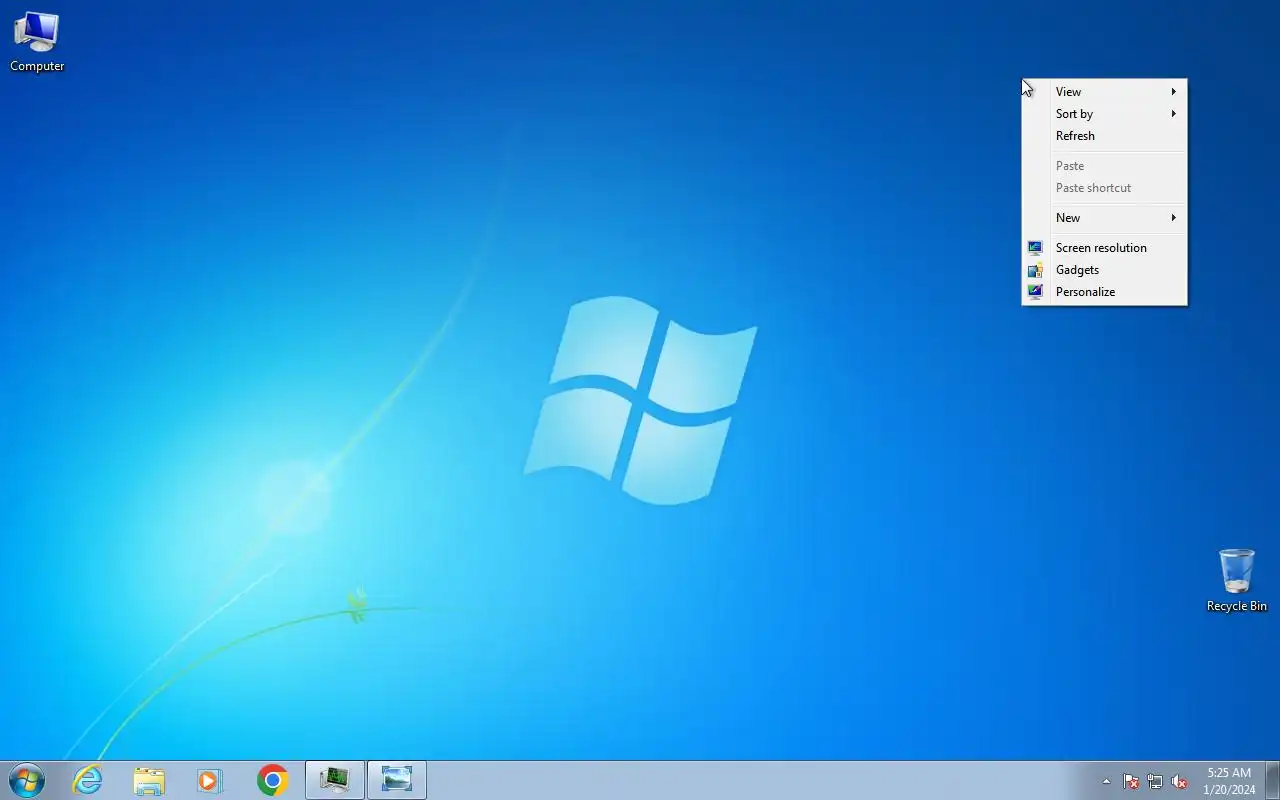Open Google Chrome from the taskbar

tap(272, 780)
